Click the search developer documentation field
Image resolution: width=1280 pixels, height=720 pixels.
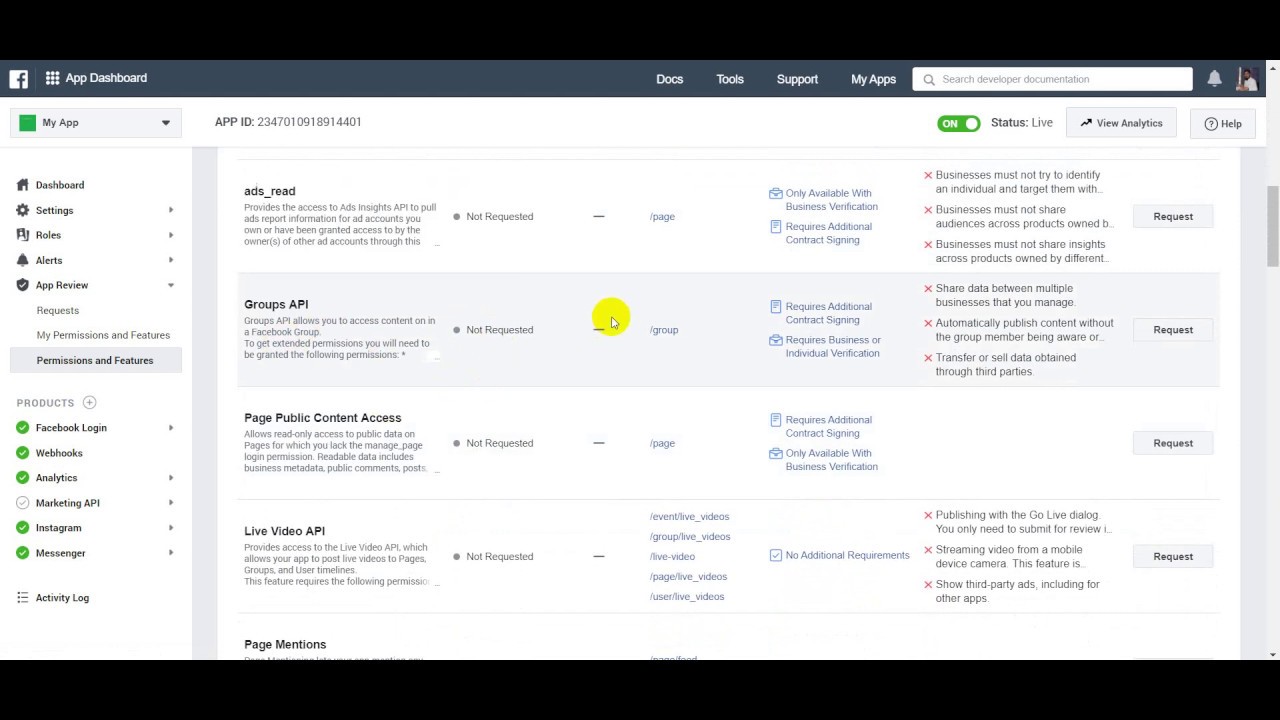[1053, 79]
